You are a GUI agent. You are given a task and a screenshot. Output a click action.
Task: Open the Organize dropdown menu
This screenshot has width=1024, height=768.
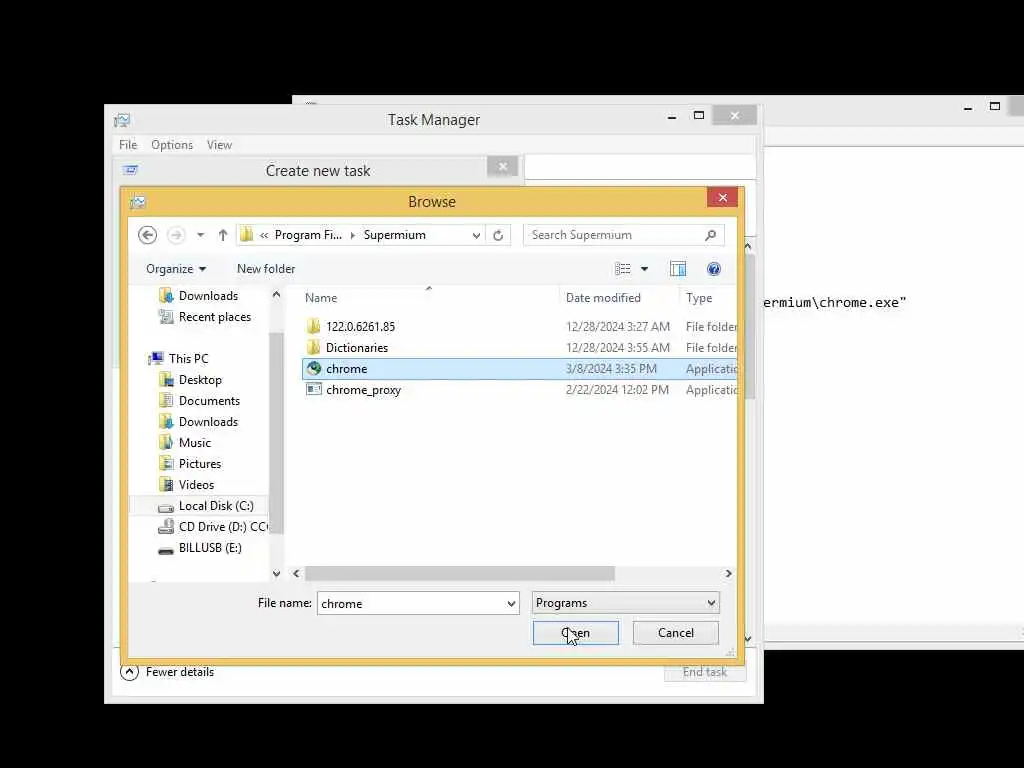[176, 269]
